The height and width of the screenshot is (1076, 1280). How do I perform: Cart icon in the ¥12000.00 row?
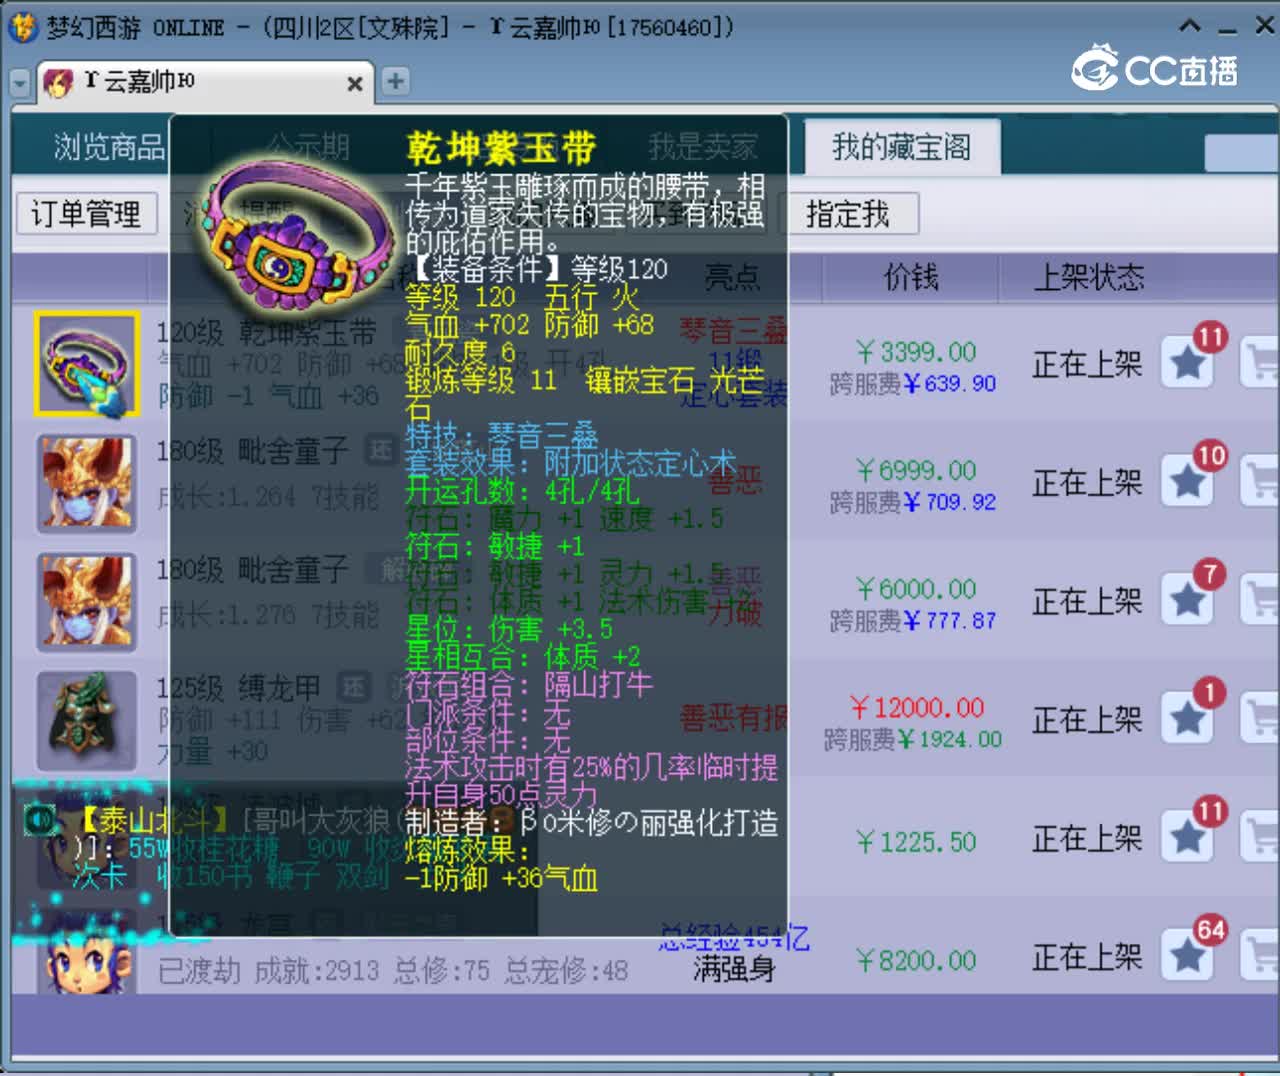tap(1260, 718)
